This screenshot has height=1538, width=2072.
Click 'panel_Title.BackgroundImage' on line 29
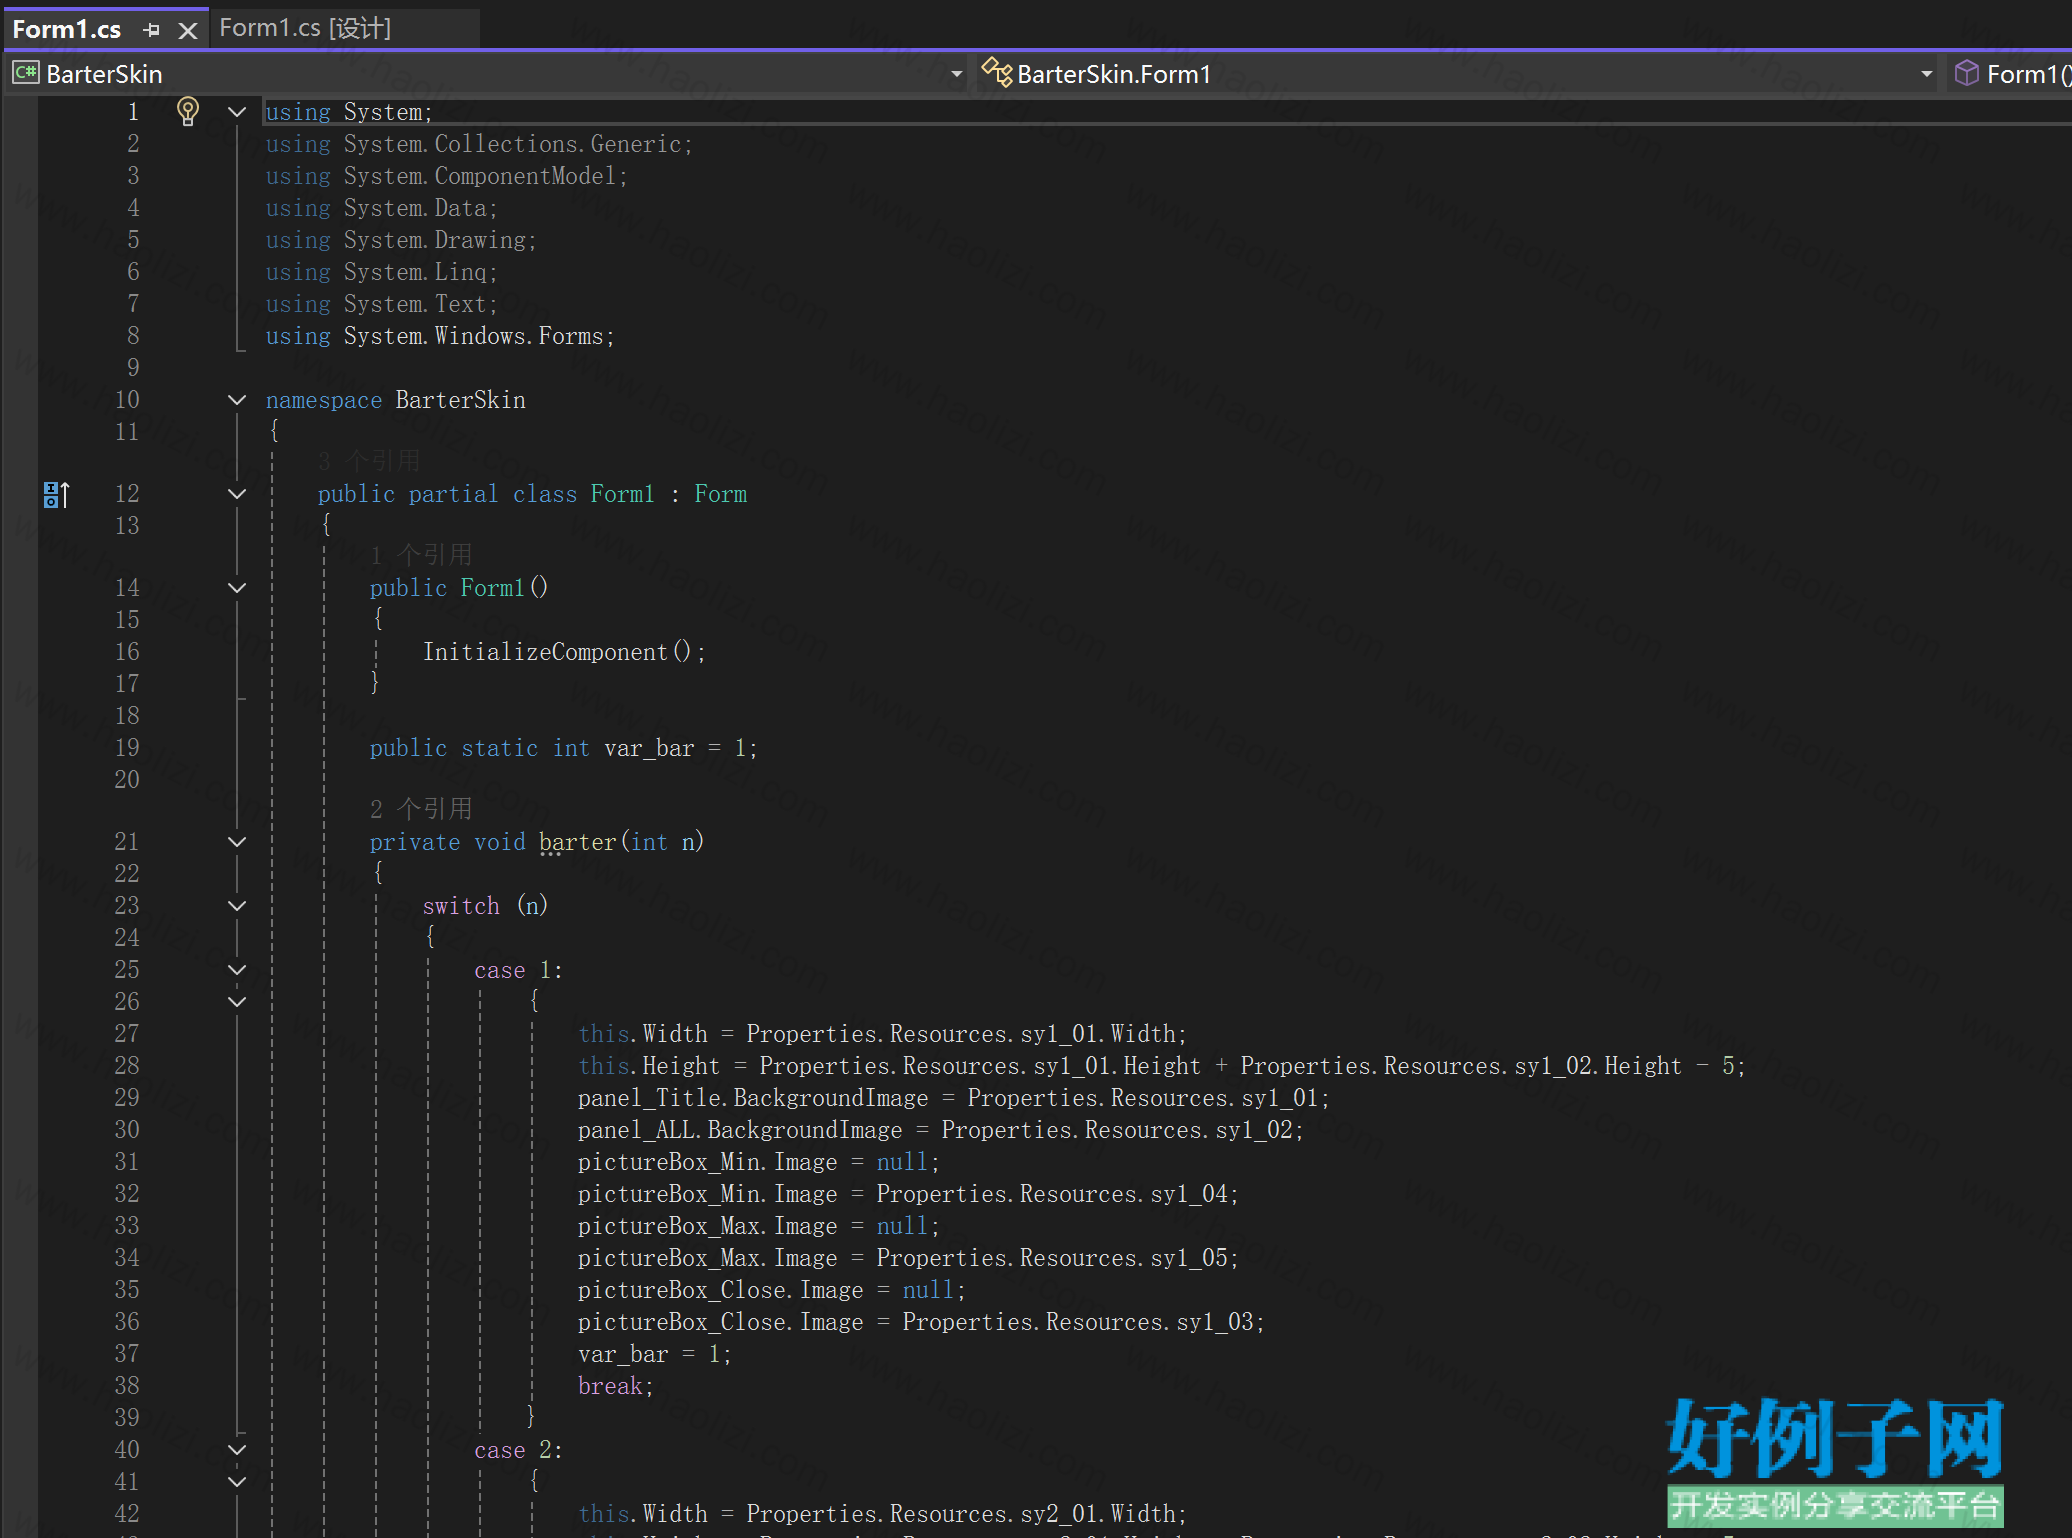click(x=753, y=1098)
